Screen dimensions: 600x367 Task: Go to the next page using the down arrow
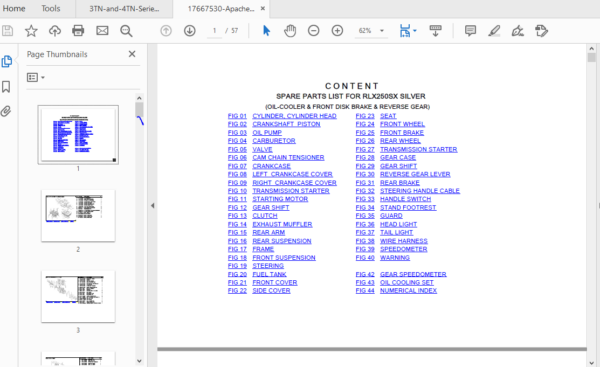pyautogui.click(x=190, y=31)
